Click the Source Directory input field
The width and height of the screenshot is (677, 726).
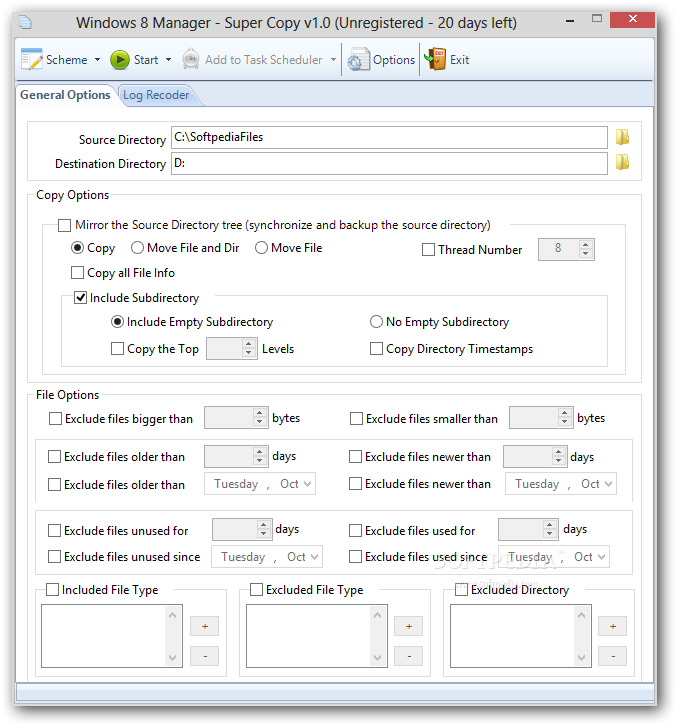(x=389, y=138)
